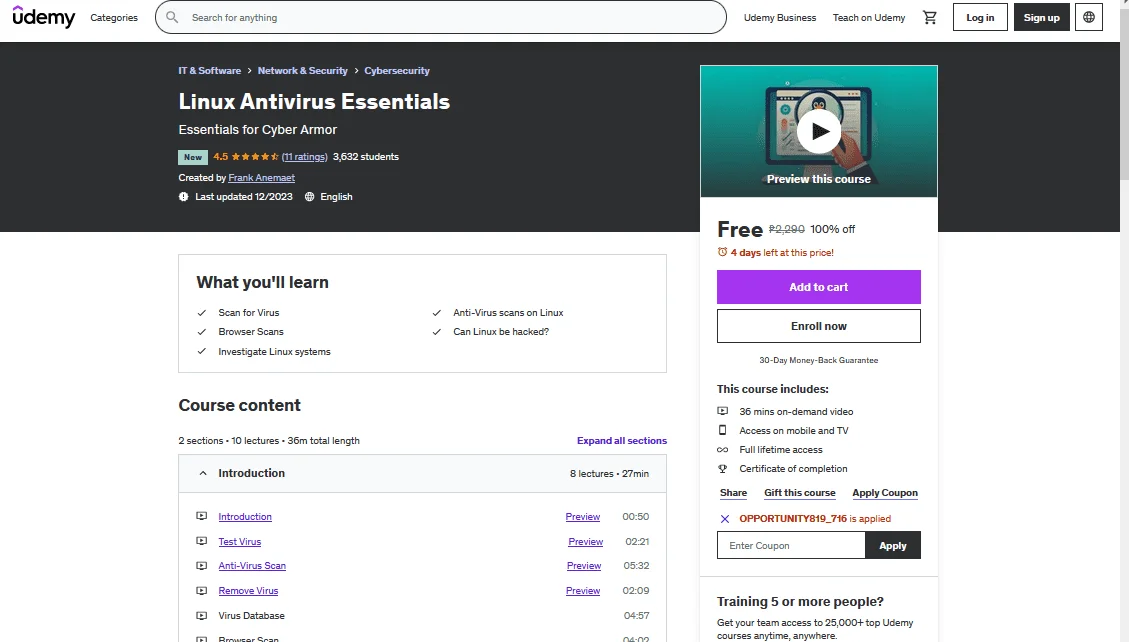The width and height of the screenshot is (1129, 642).
Task: Click video icon beside Remove Virus lecture
Action: coord(202,591)
